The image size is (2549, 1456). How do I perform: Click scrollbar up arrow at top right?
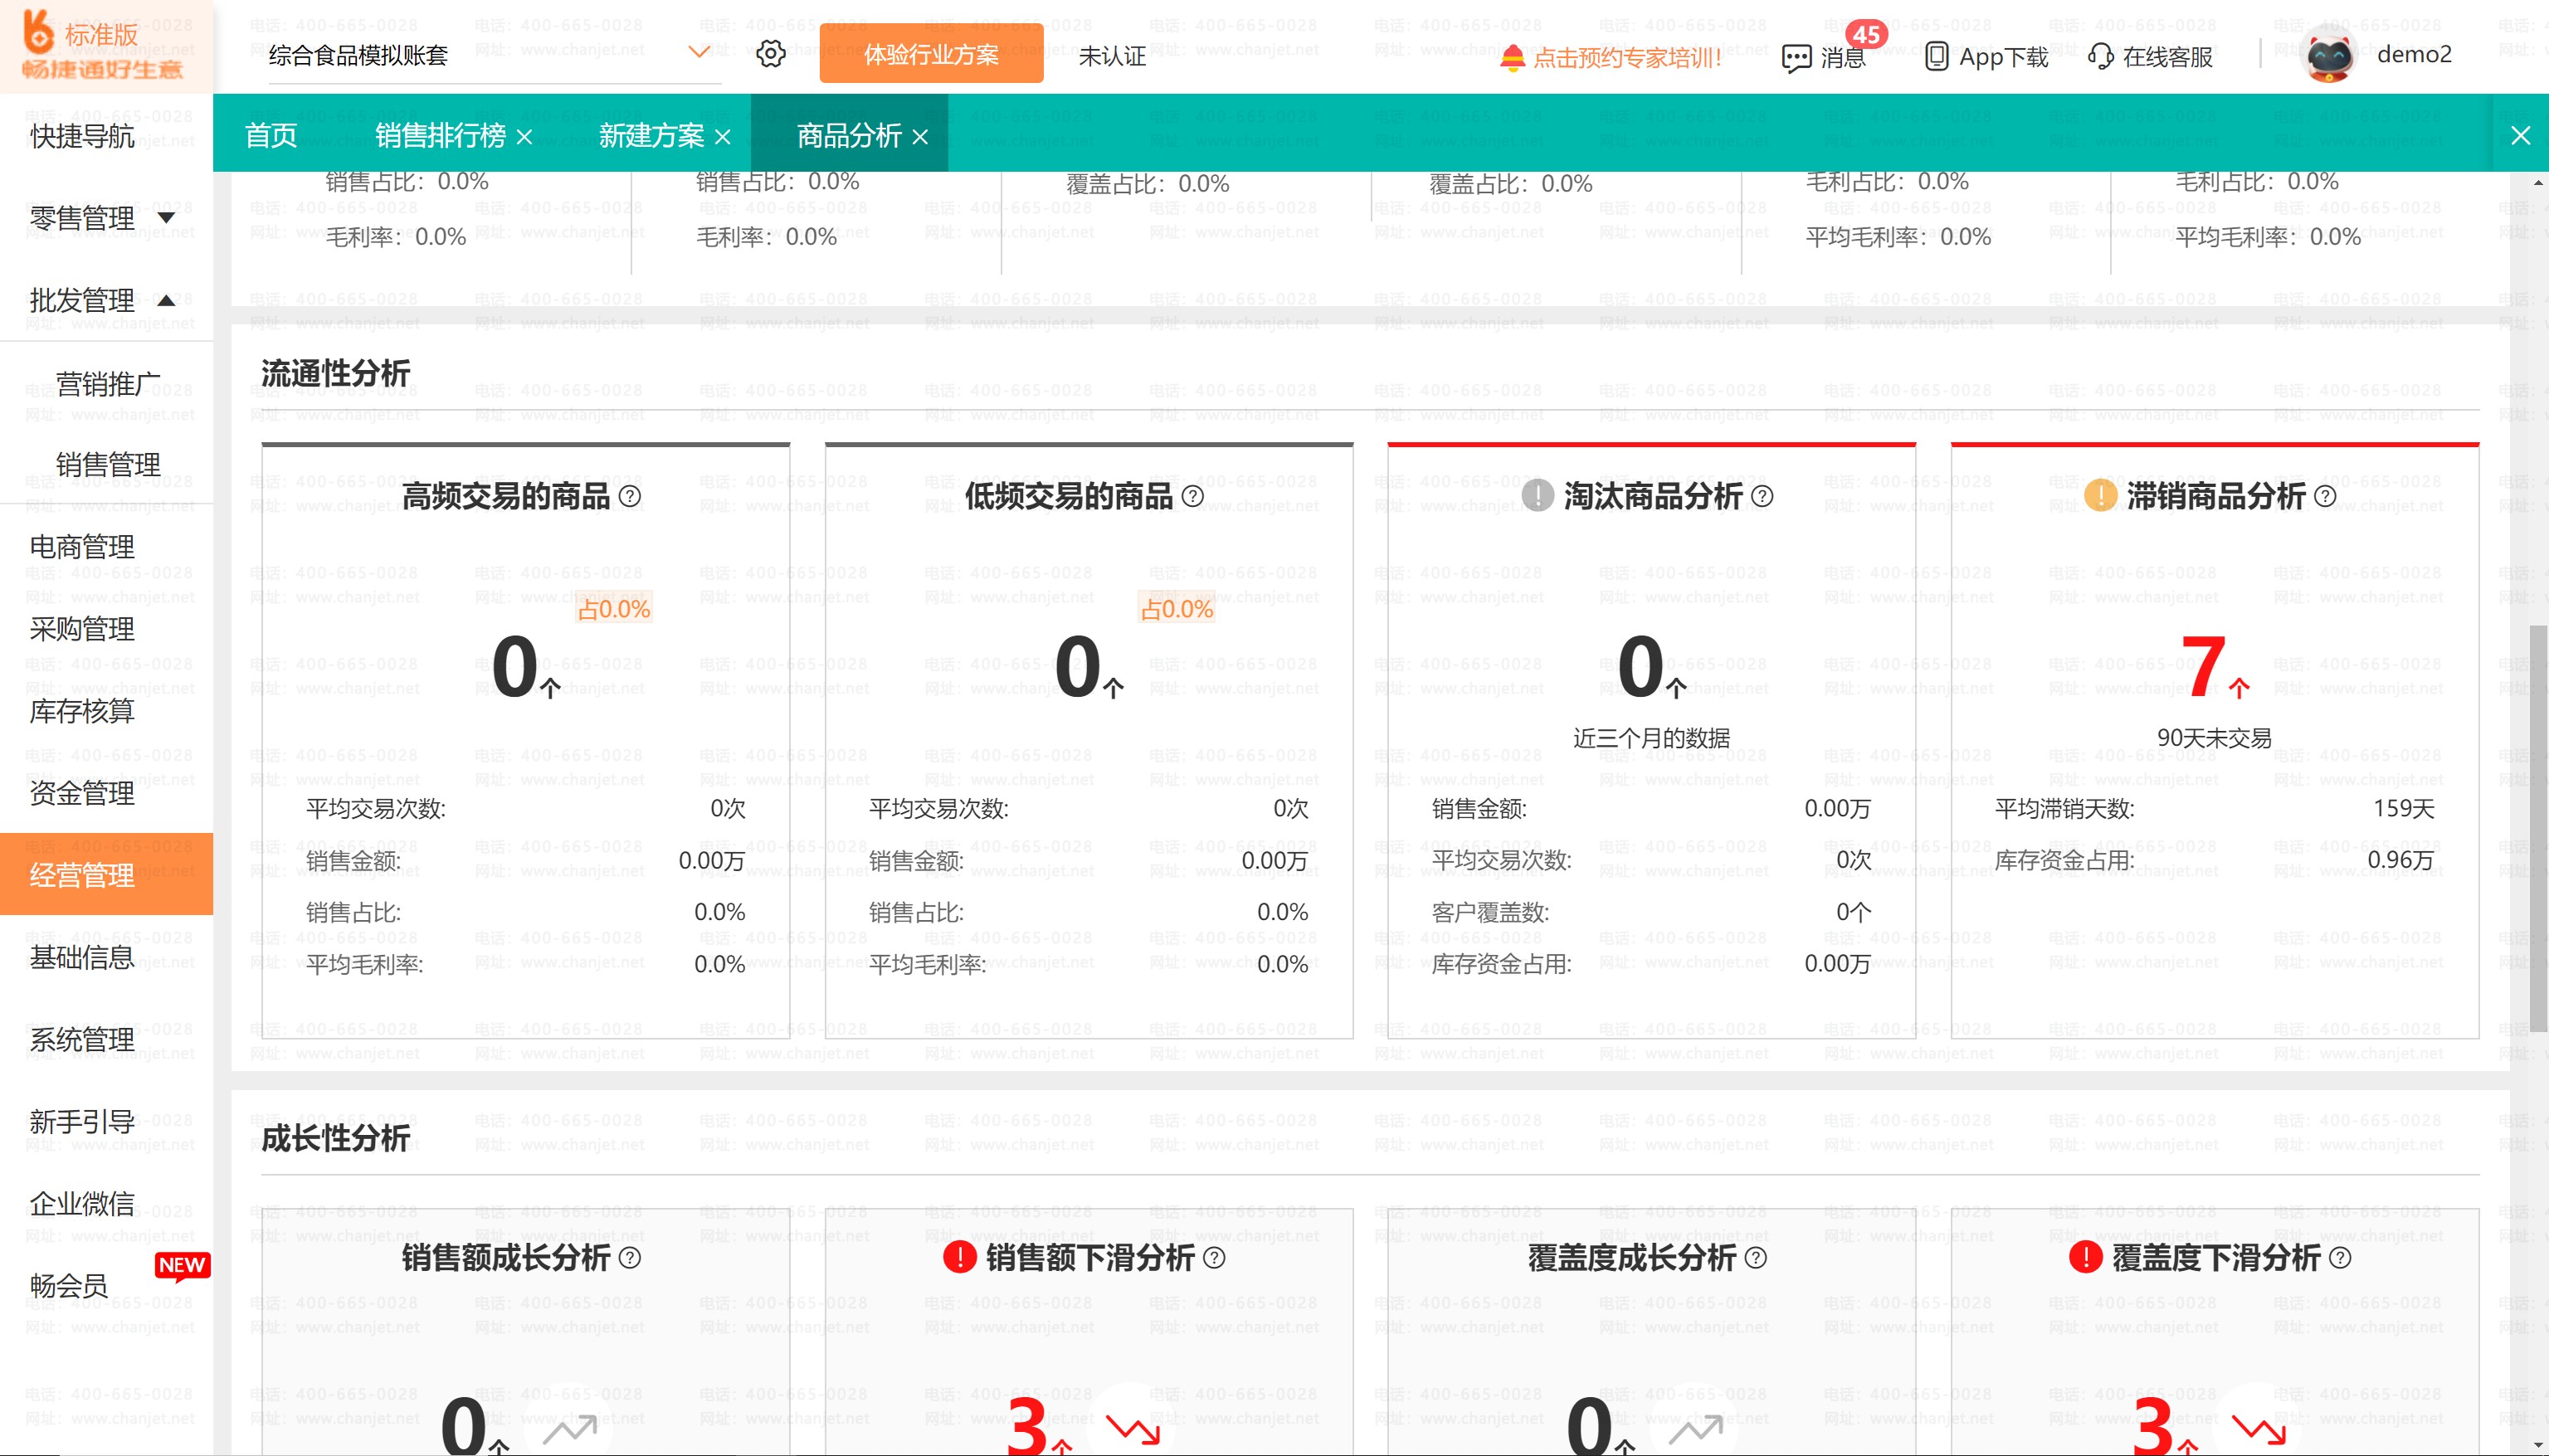[x=2538, y=183]
